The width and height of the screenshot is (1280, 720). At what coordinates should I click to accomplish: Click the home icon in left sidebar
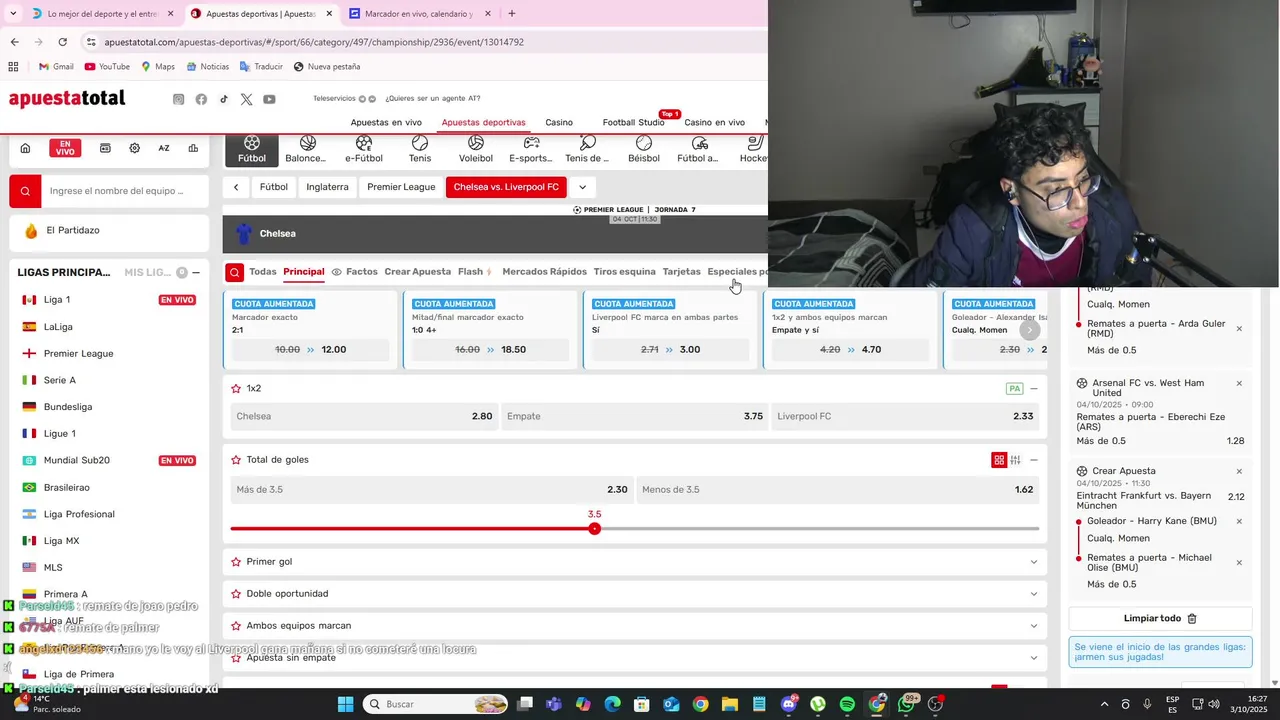click(x=25, y=148)
